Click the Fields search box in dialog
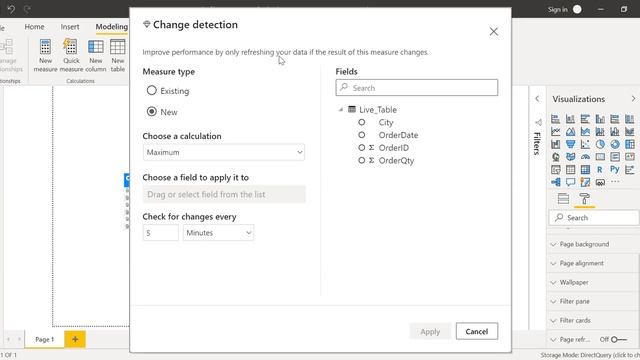 point(417,88)
